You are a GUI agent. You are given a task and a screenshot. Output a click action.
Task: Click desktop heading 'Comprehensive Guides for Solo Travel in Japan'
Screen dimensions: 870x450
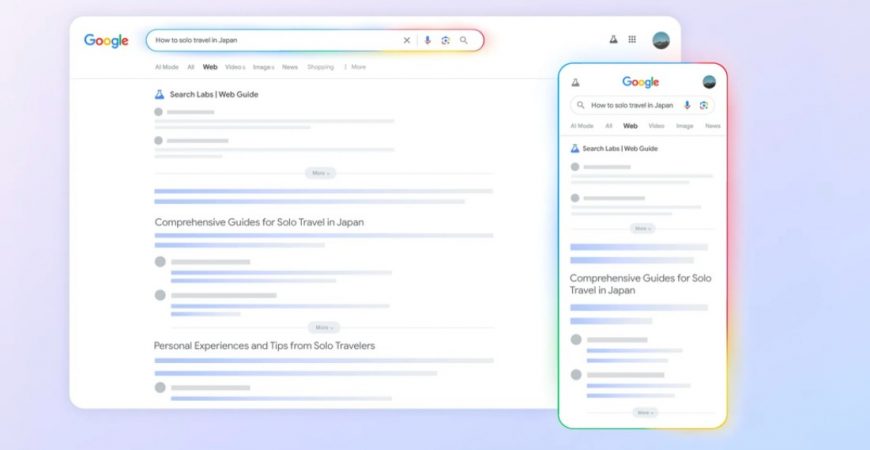point(259,222)
